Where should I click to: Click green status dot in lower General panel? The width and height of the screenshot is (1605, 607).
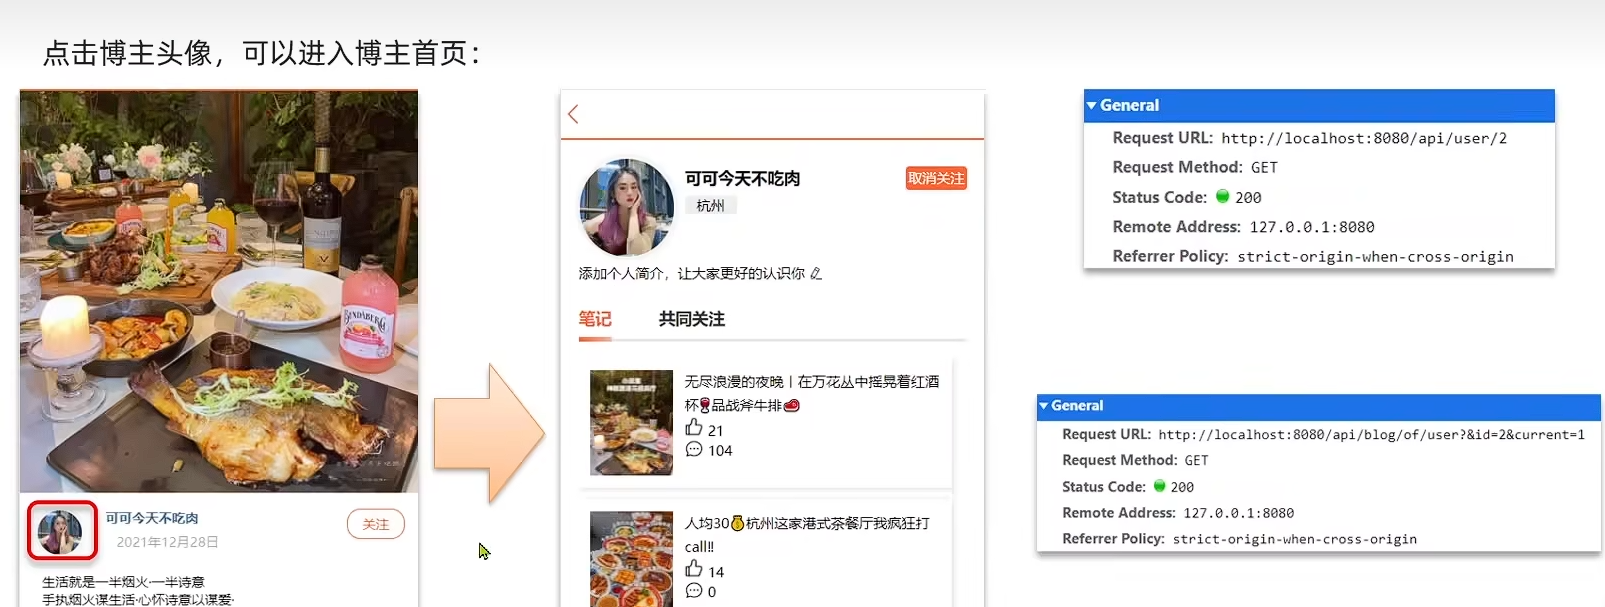(x=1159, y=486)
